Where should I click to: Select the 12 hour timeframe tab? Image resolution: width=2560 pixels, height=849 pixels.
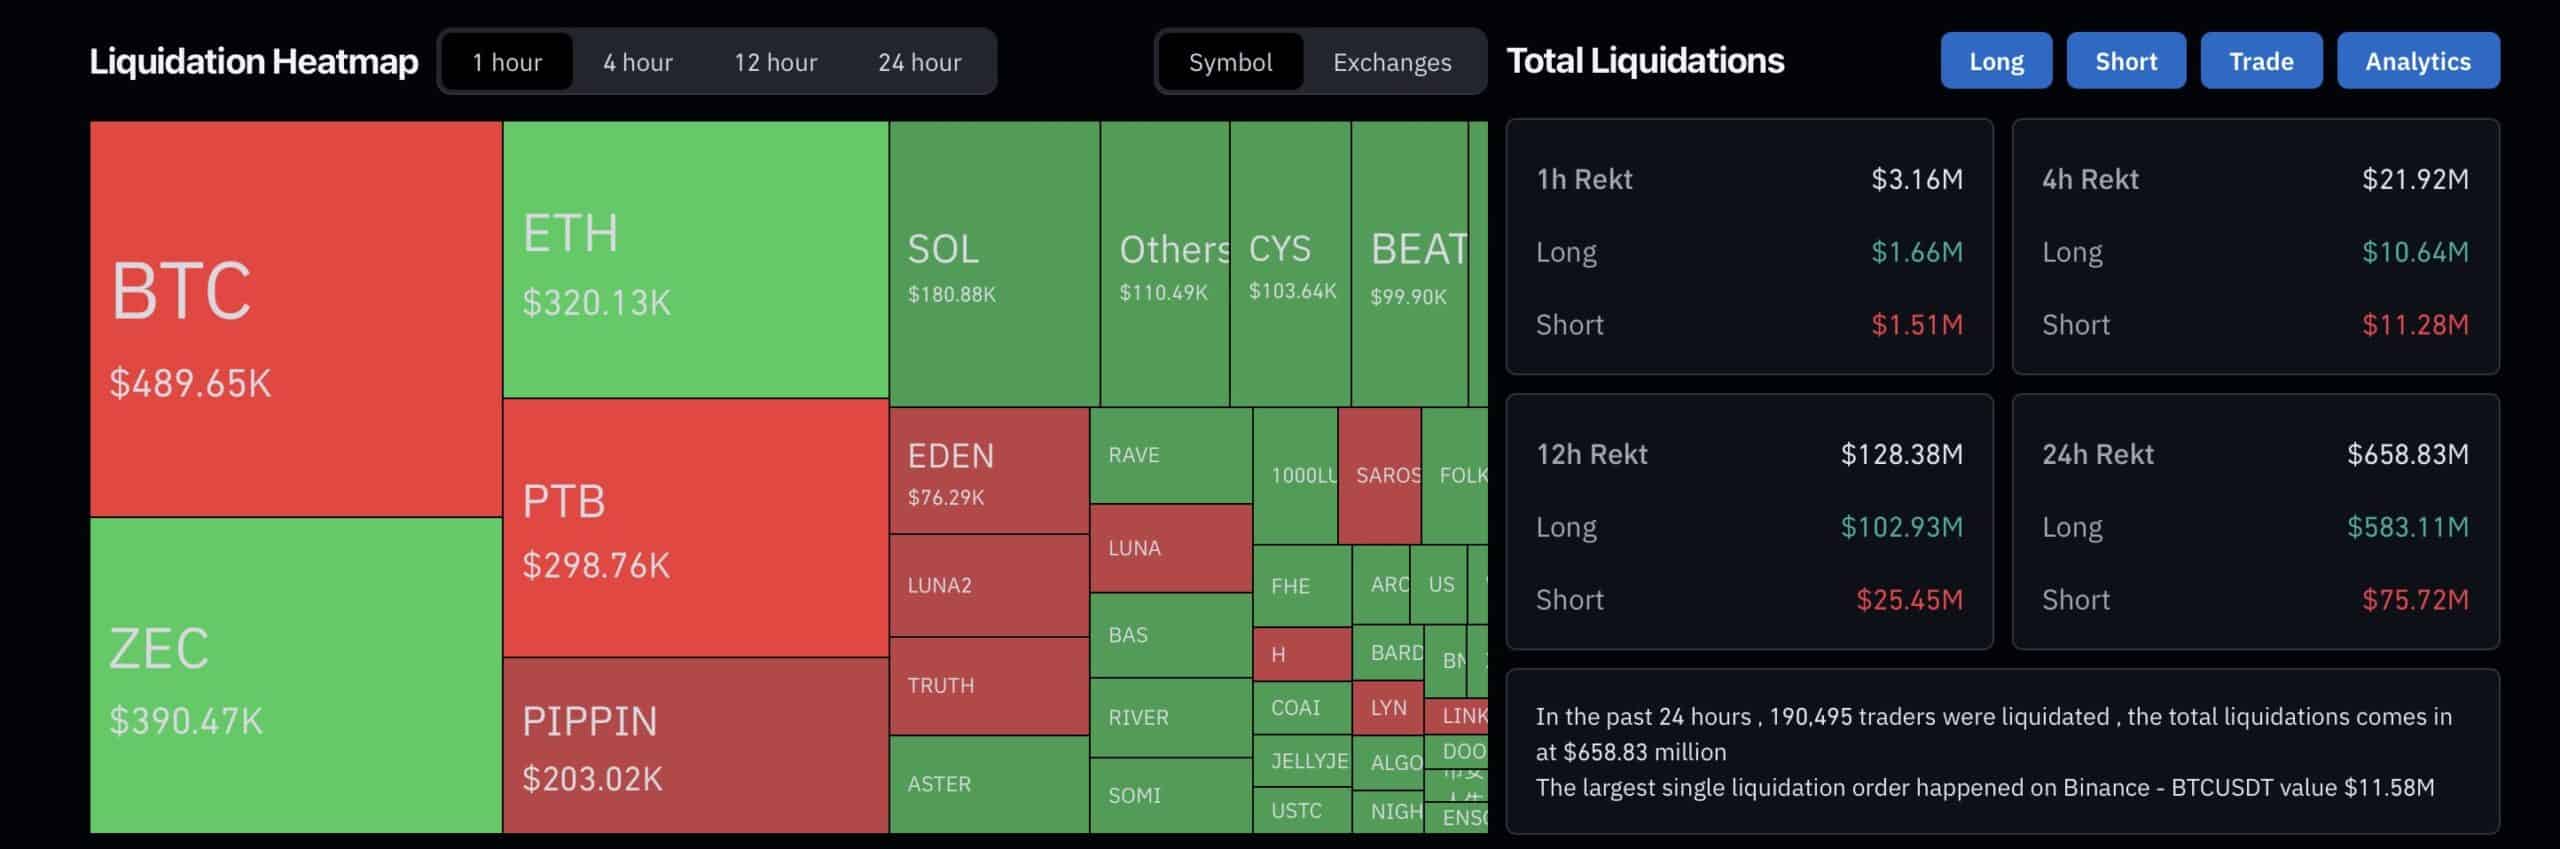[775, 62]
